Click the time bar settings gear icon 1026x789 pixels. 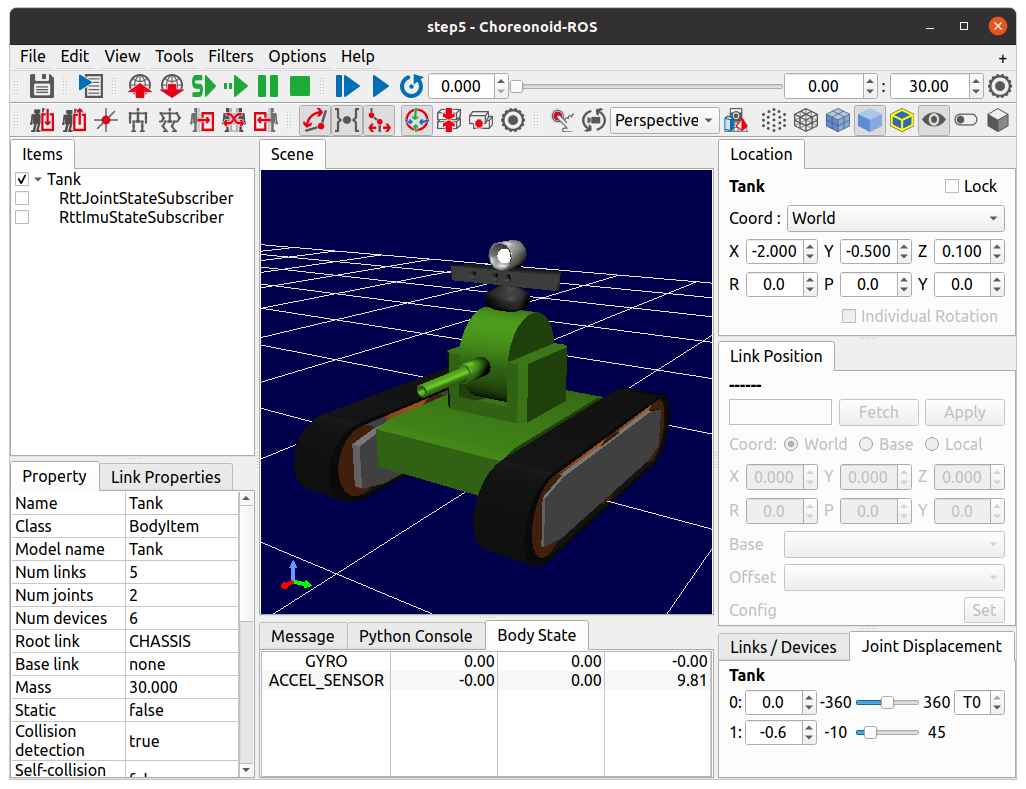[x=999, y=86]
